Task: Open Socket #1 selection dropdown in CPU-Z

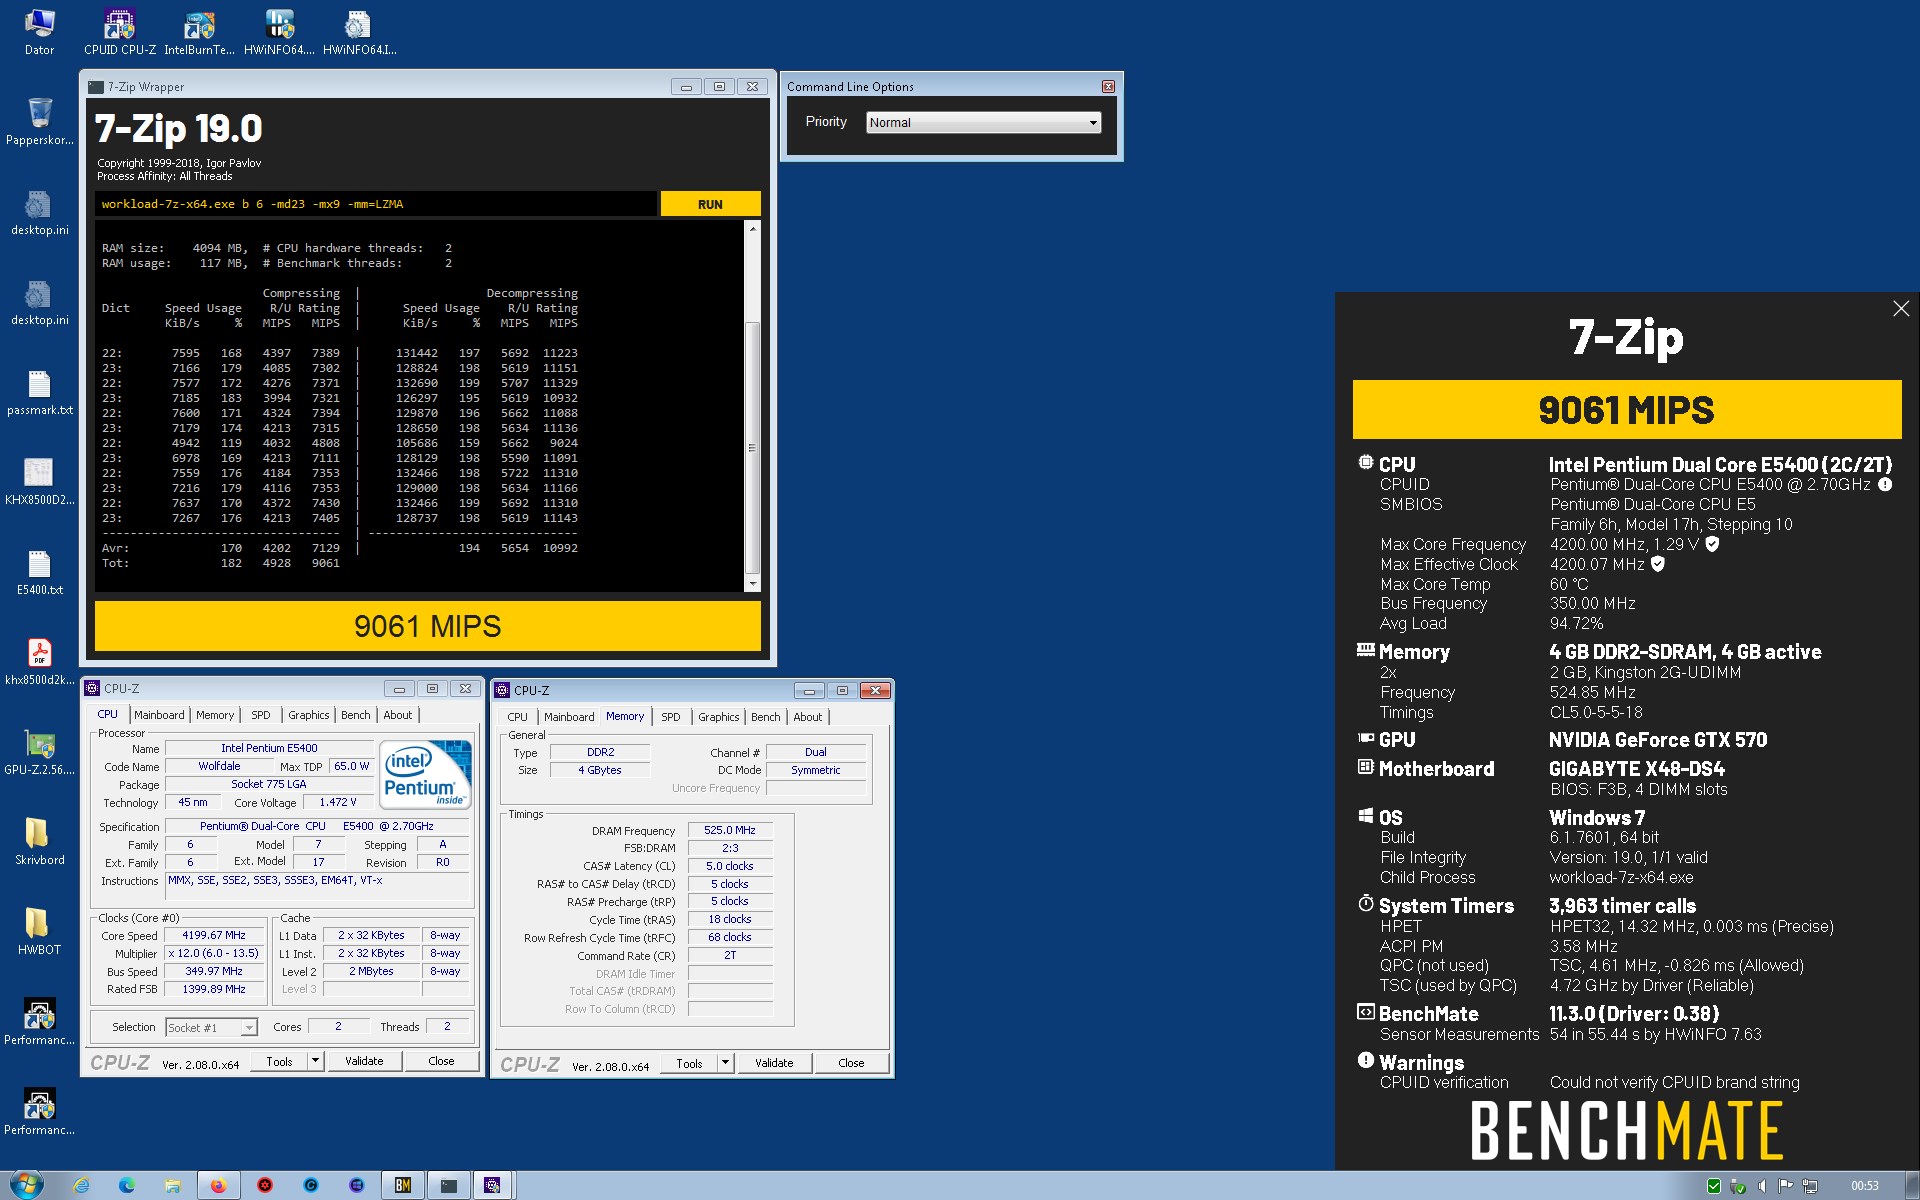Action: coord(211,1027)
